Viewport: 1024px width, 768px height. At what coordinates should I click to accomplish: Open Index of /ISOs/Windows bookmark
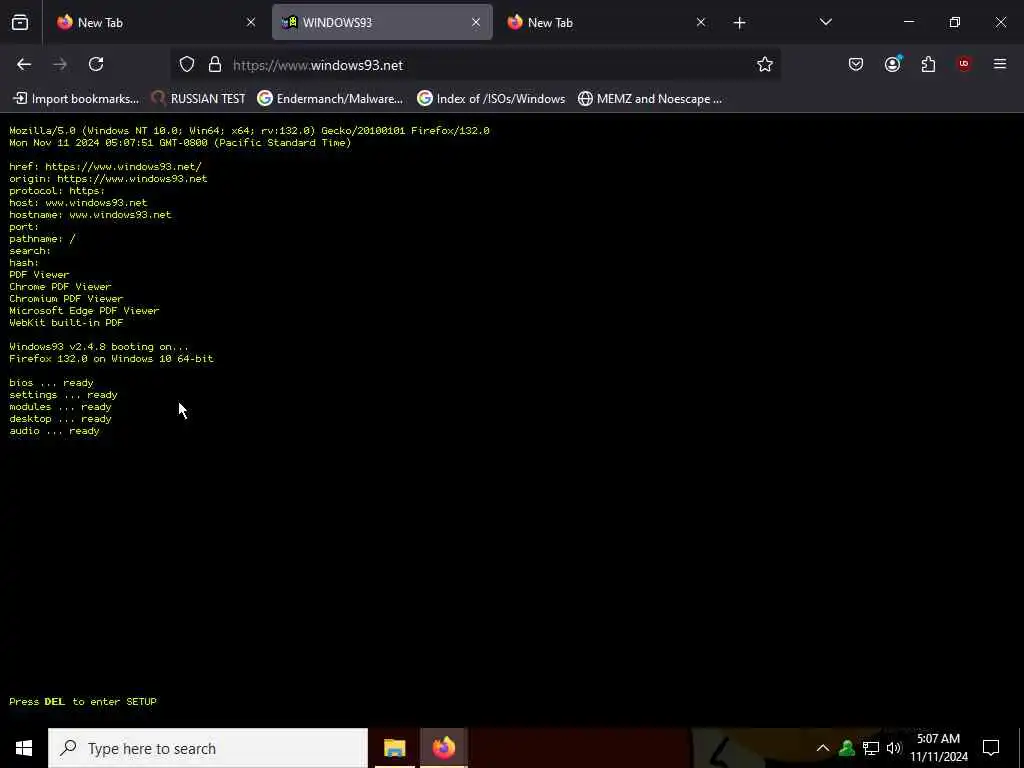tap(491, 99)
